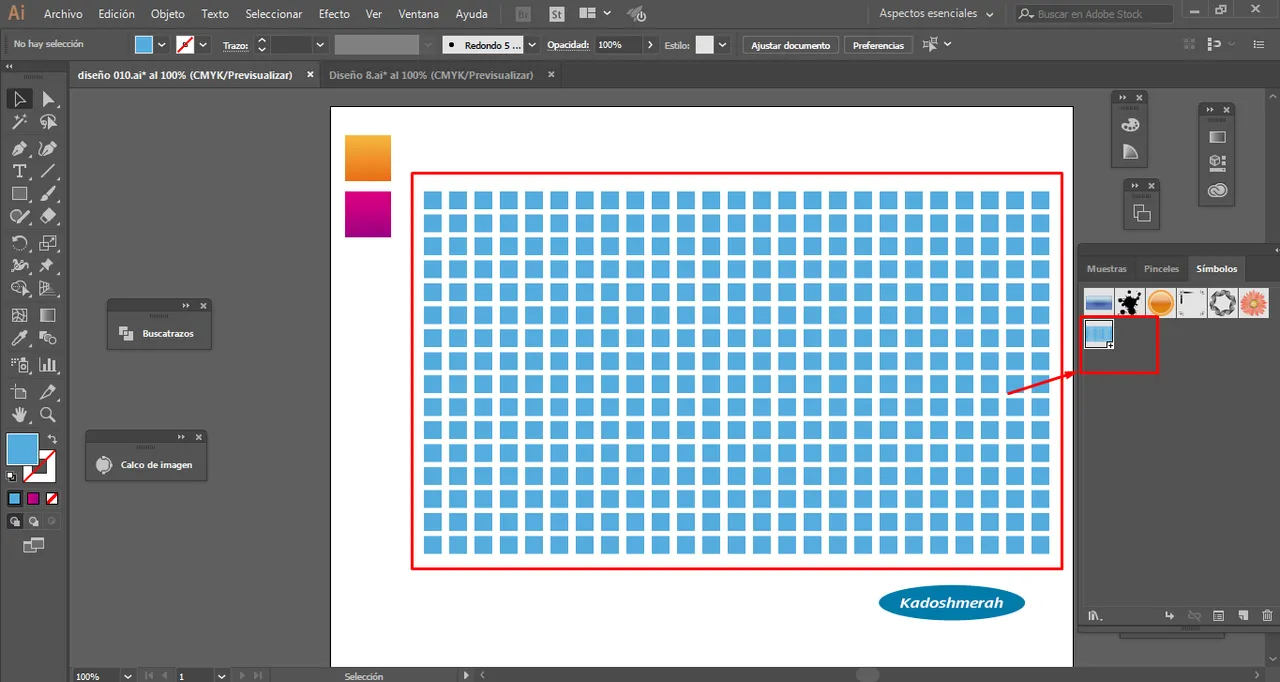The image size is (1280, 682).
Task: Open the Redondo brush definition dropdown
Action: pos(531,45)
